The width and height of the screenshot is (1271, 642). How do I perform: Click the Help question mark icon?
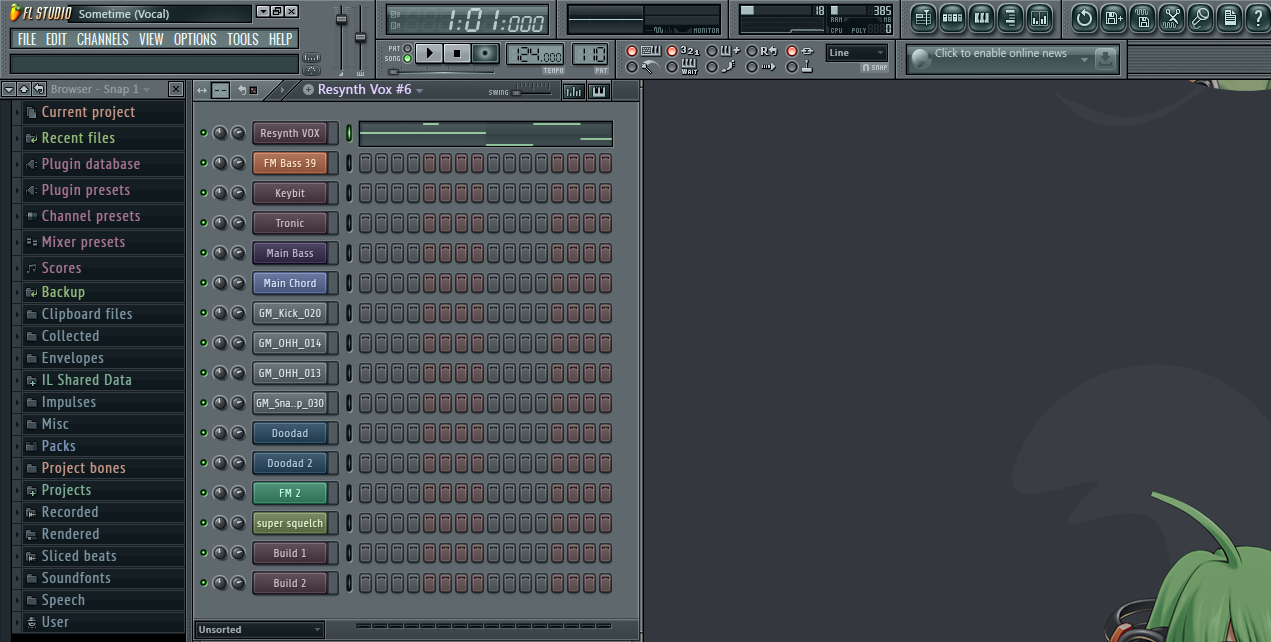(1257, 18)
